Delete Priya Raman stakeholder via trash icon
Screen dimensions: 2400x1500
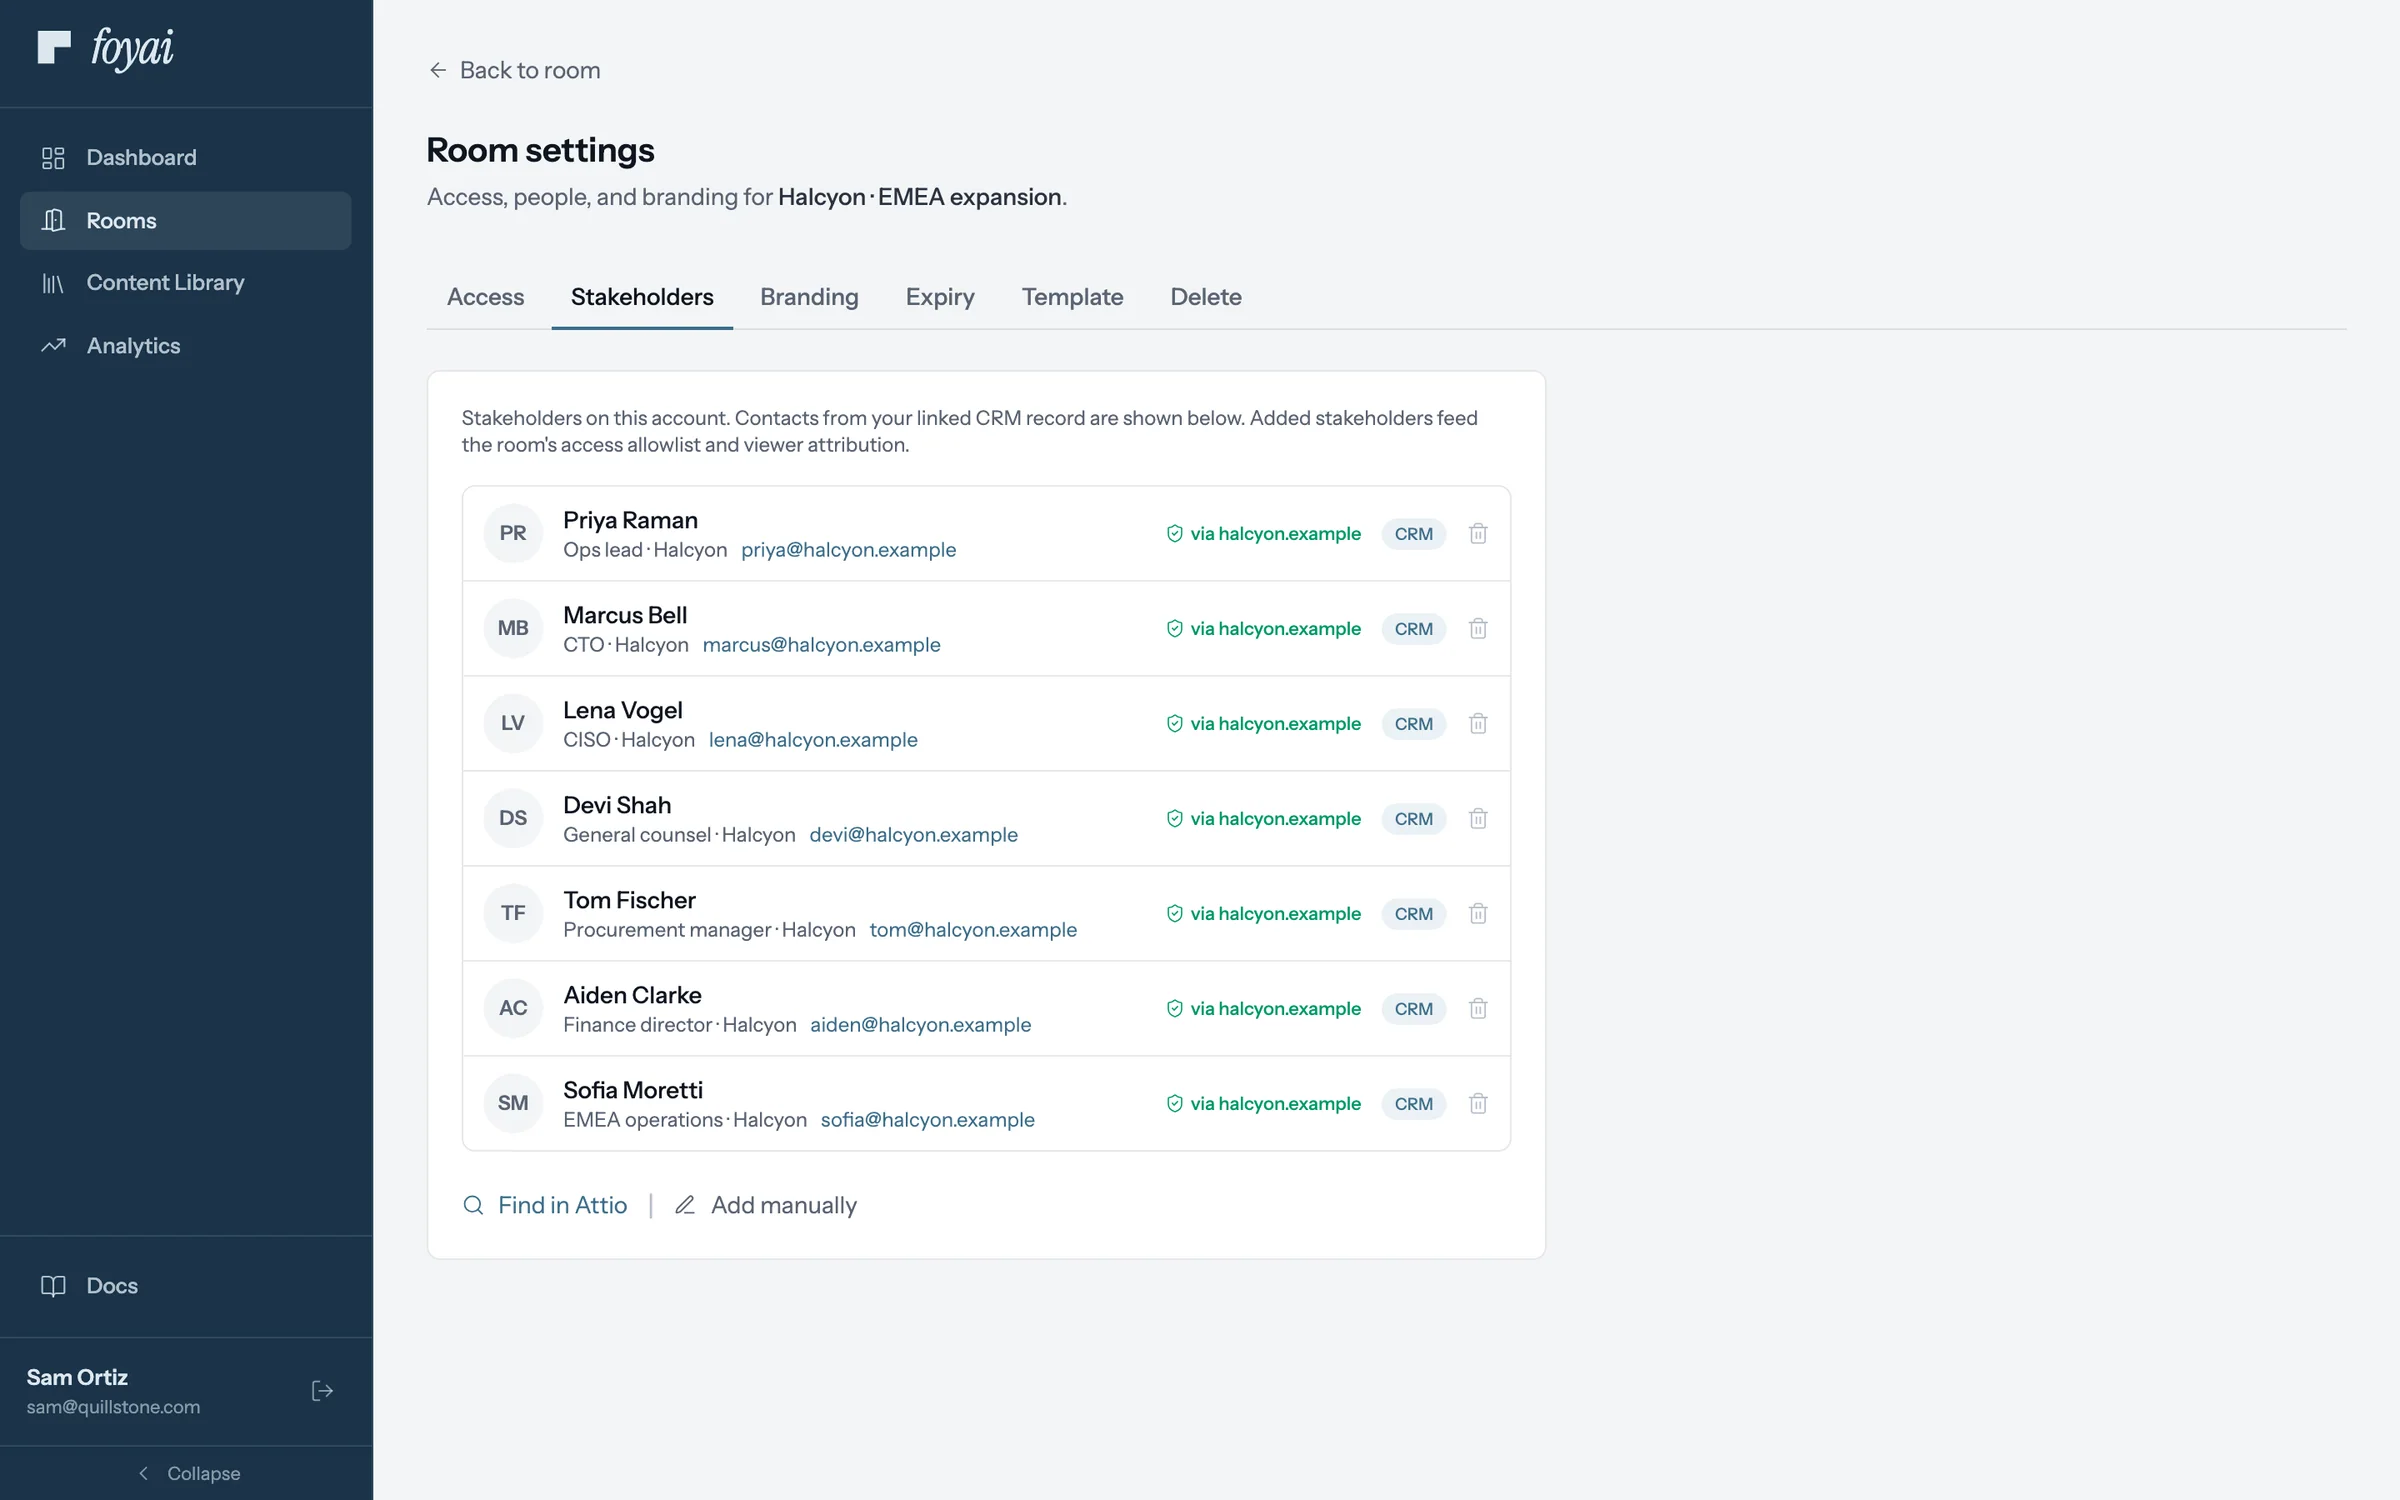coord(1478,534)
